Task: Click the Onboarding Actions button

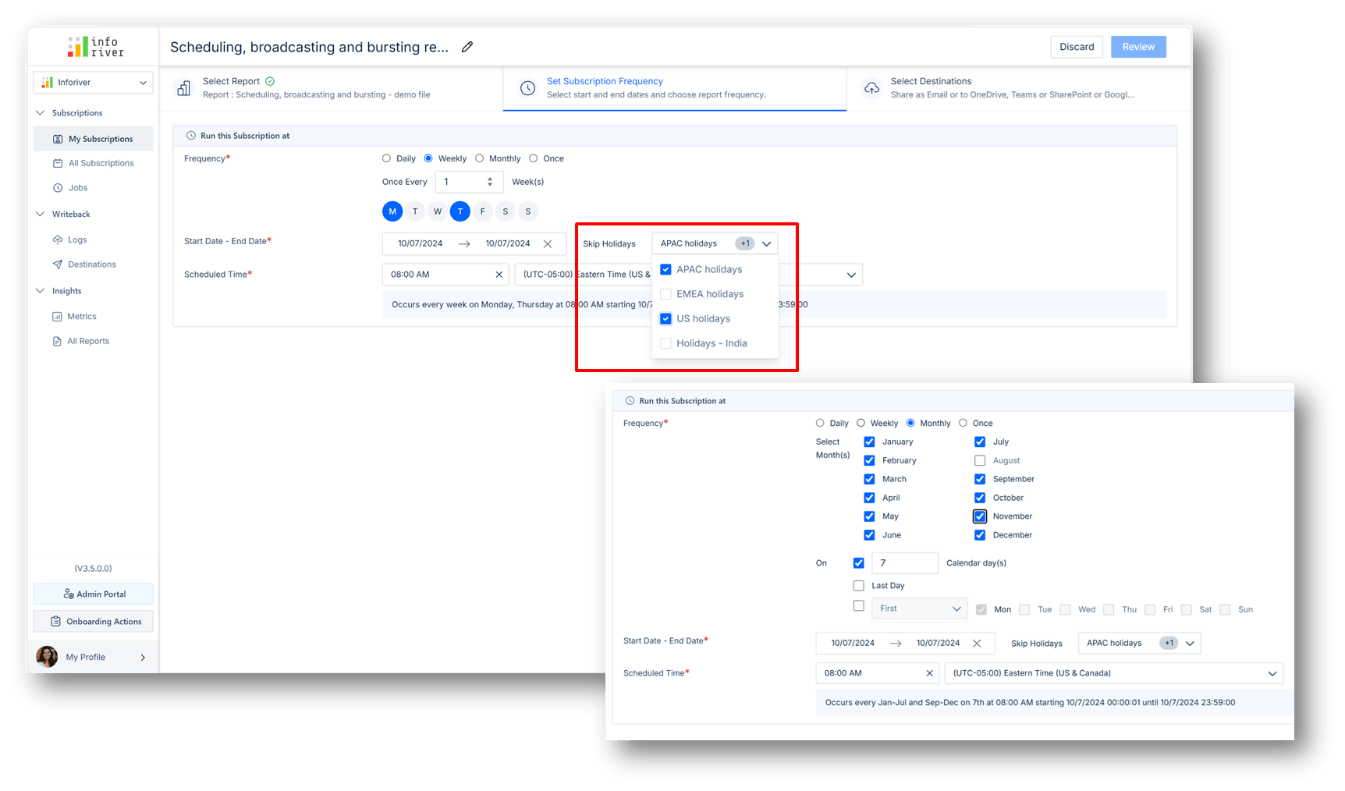Action: click(x=93, y=621)
